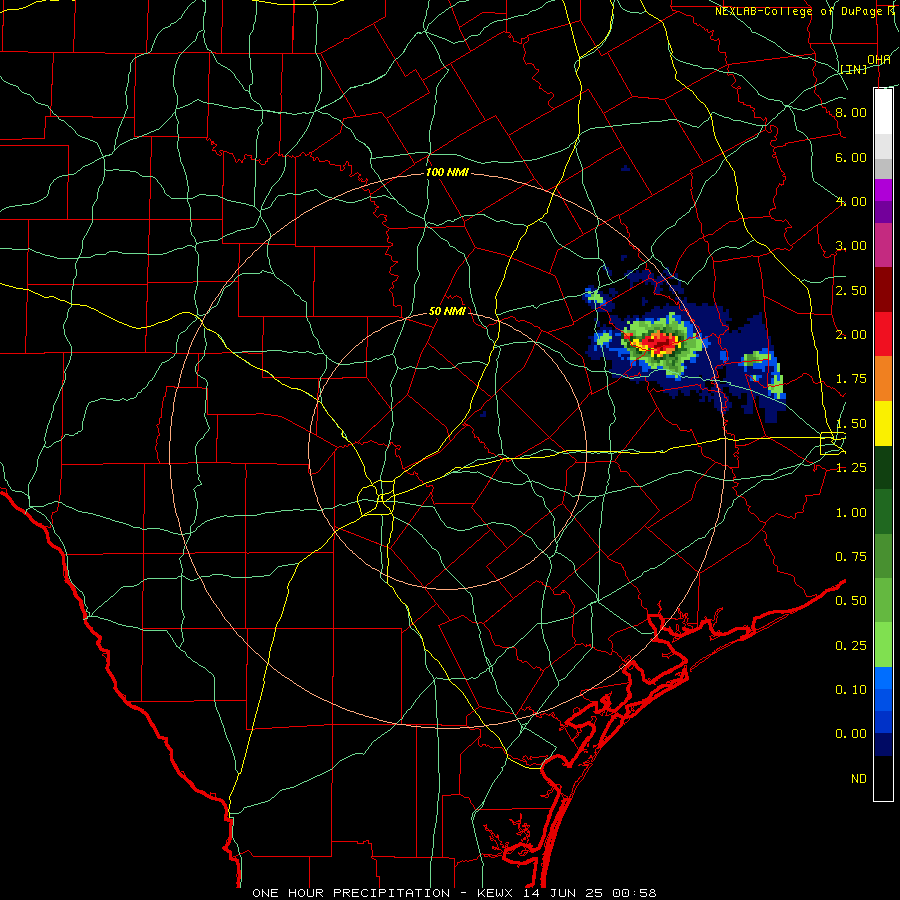Click the 1.25 legend value

click(851, 468)
